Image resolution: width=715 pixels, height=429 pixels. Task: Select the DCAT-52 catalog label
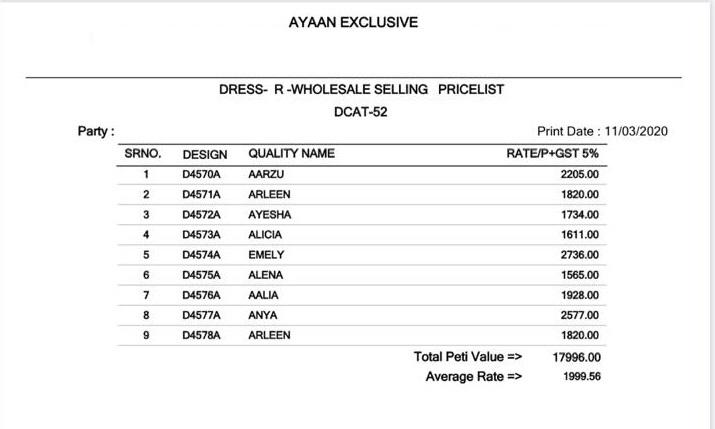[360, 112]
